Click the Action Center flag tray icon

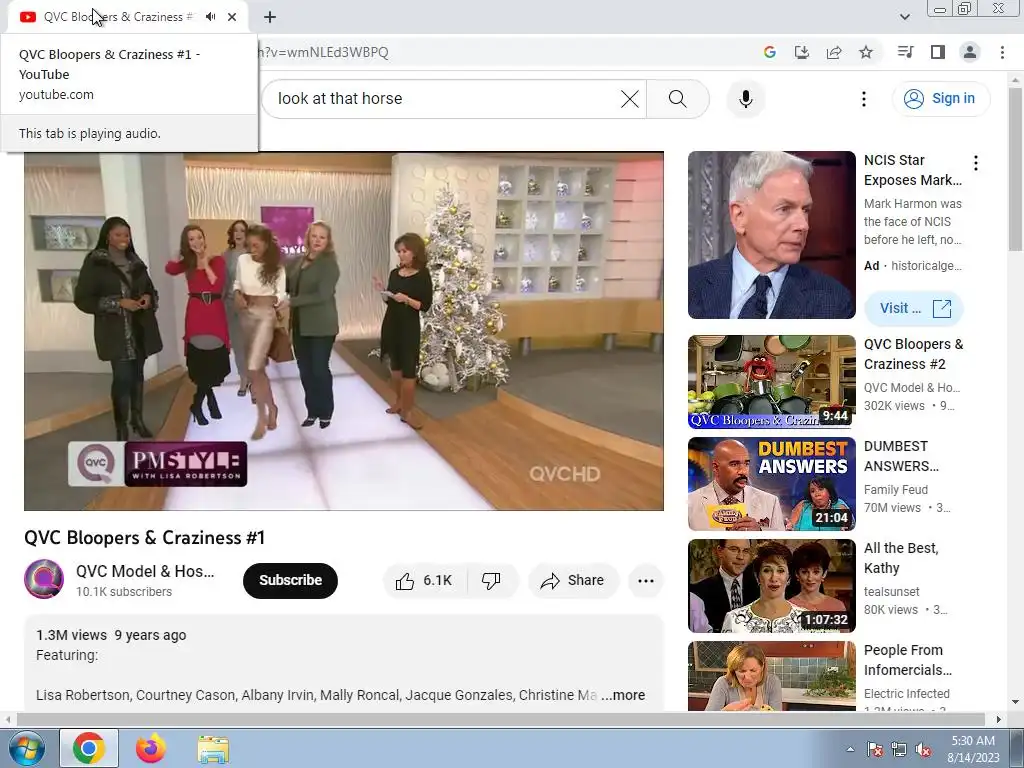[875, 749]
